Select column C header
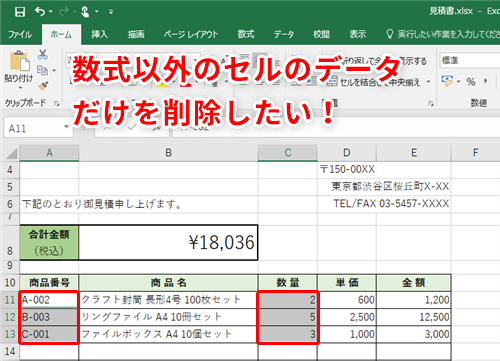Viewport: 500px width, 361px height. click(x=288, y=153)
